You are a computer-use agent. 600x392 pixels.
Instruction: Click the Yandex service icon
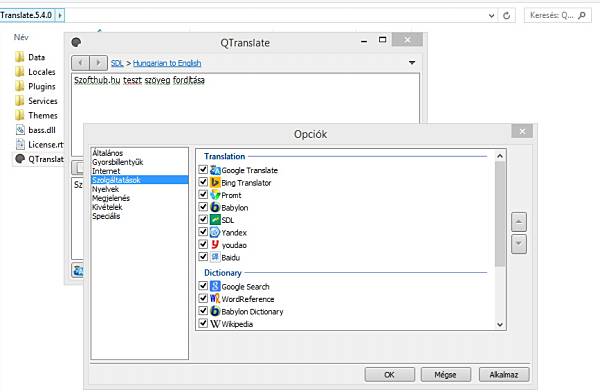coord(215,232)
